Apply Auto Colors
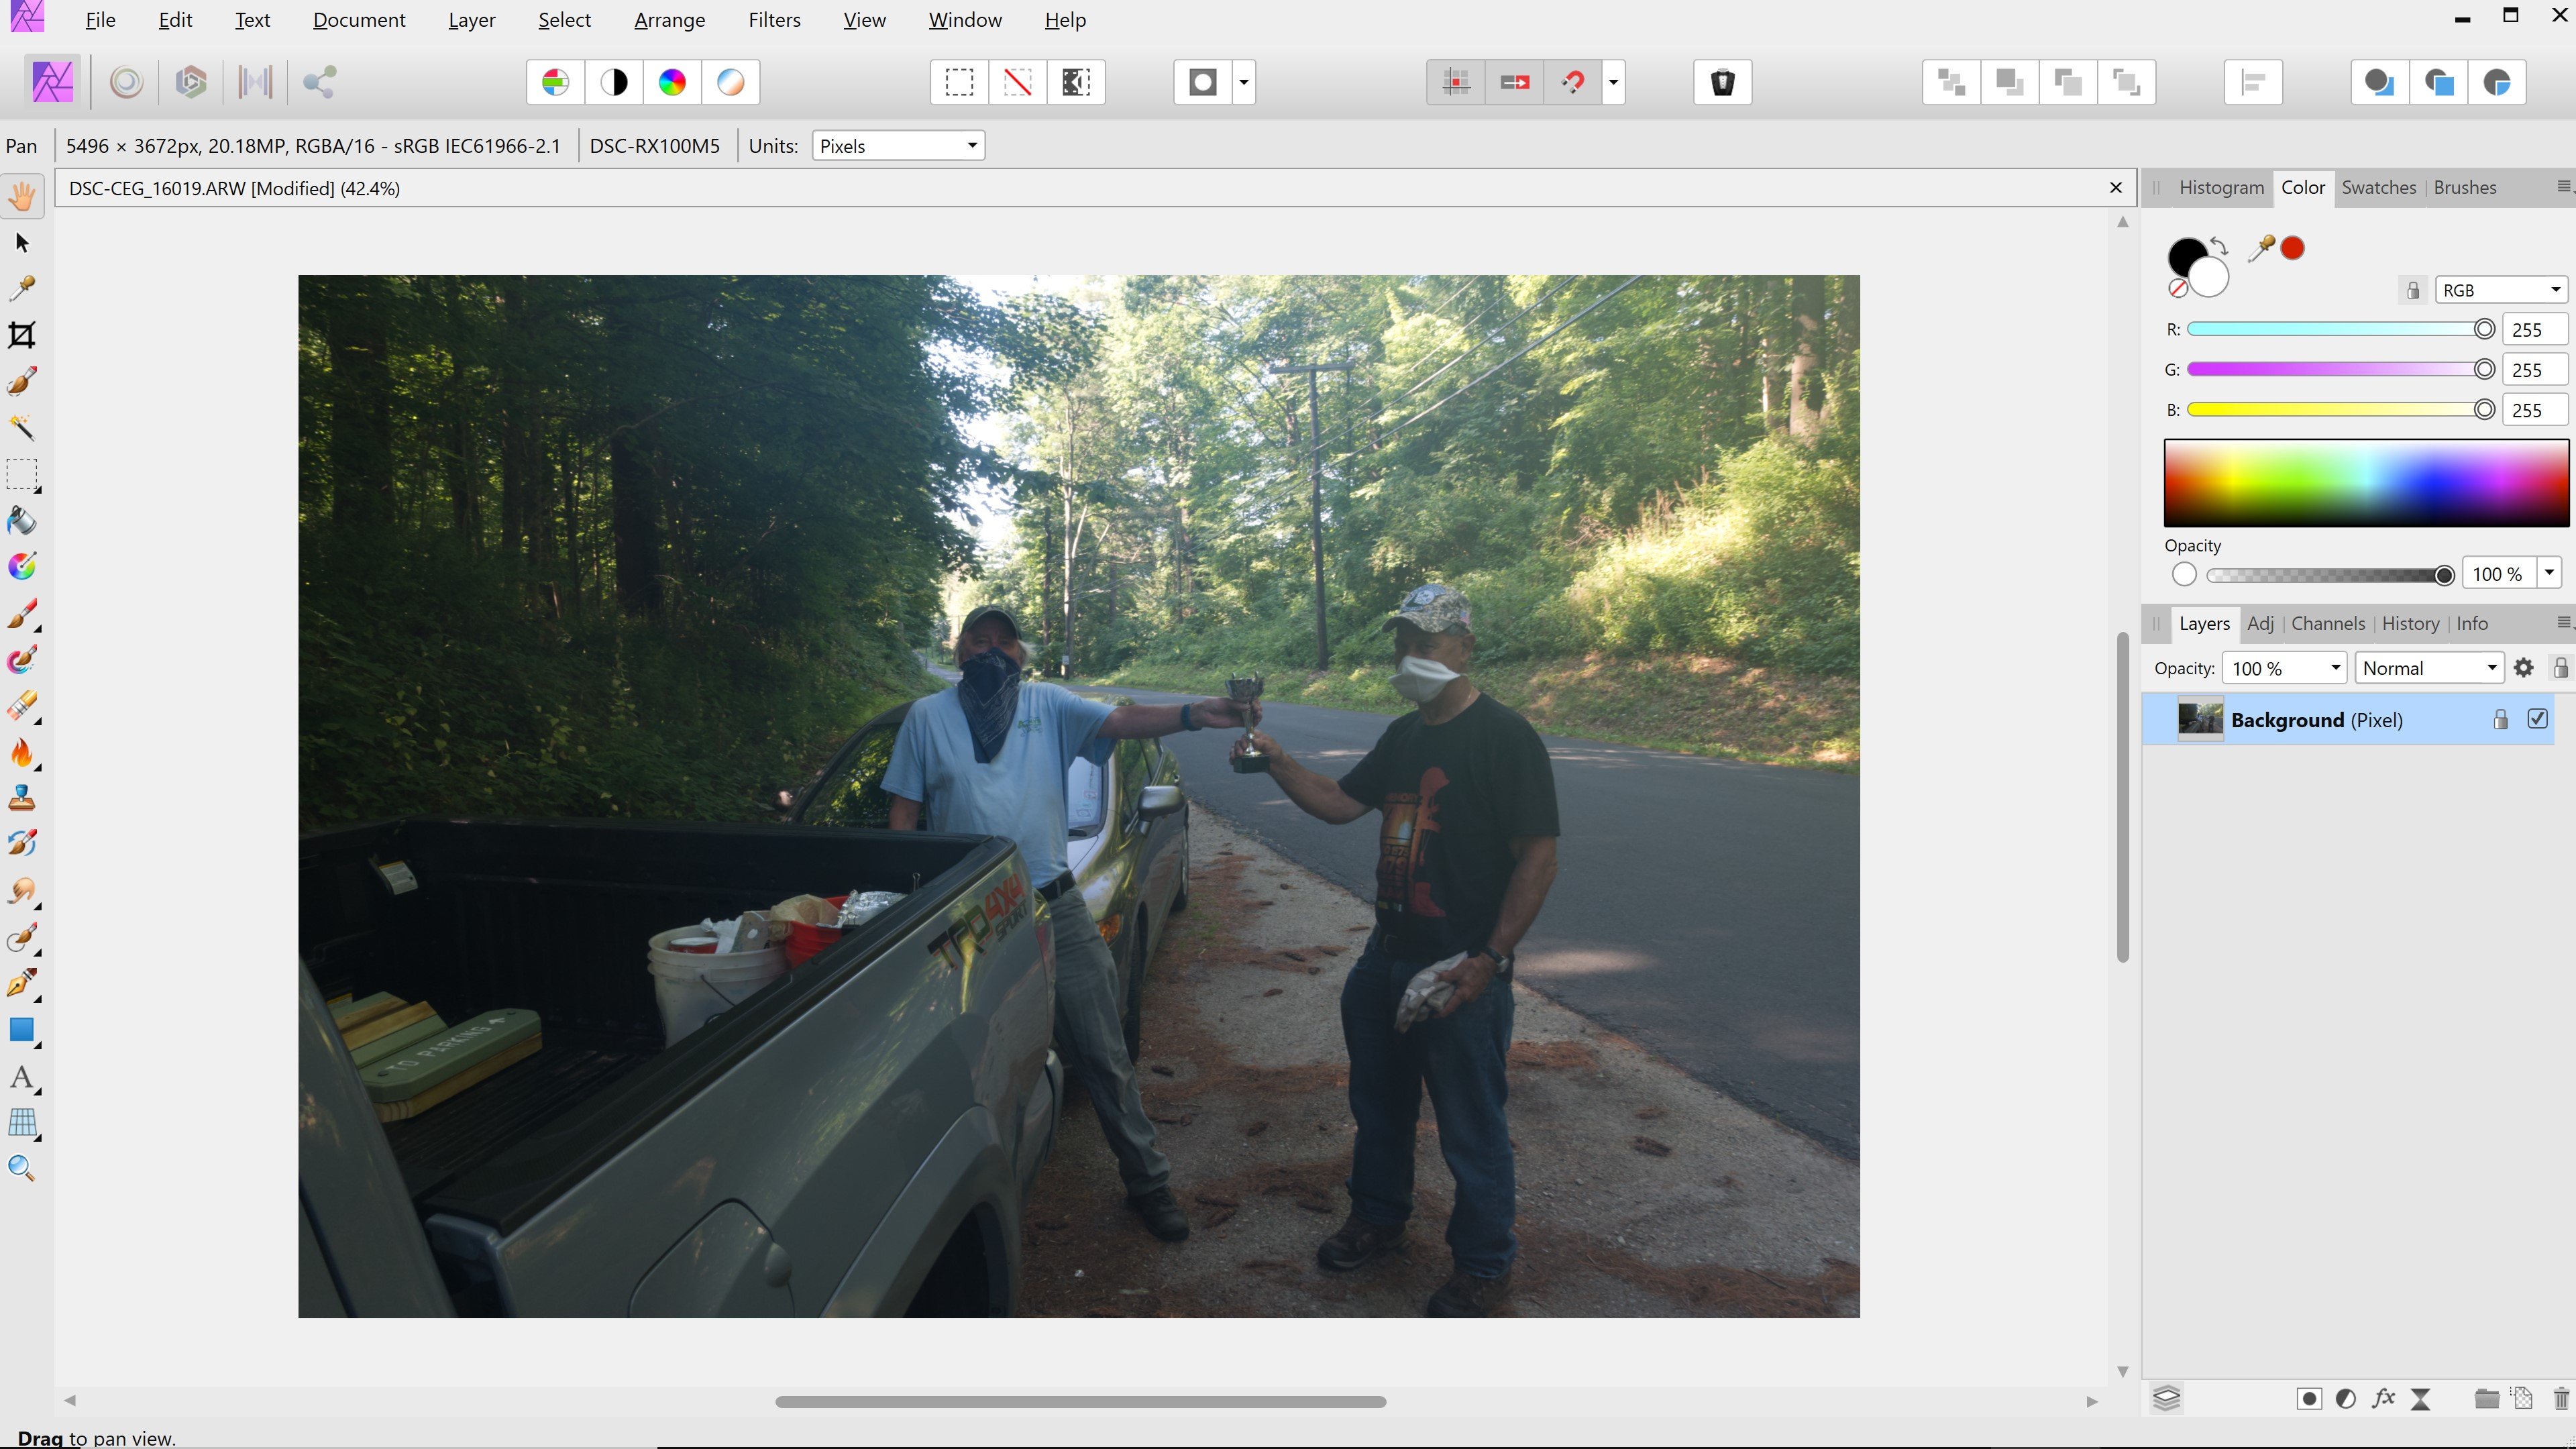 672,82
